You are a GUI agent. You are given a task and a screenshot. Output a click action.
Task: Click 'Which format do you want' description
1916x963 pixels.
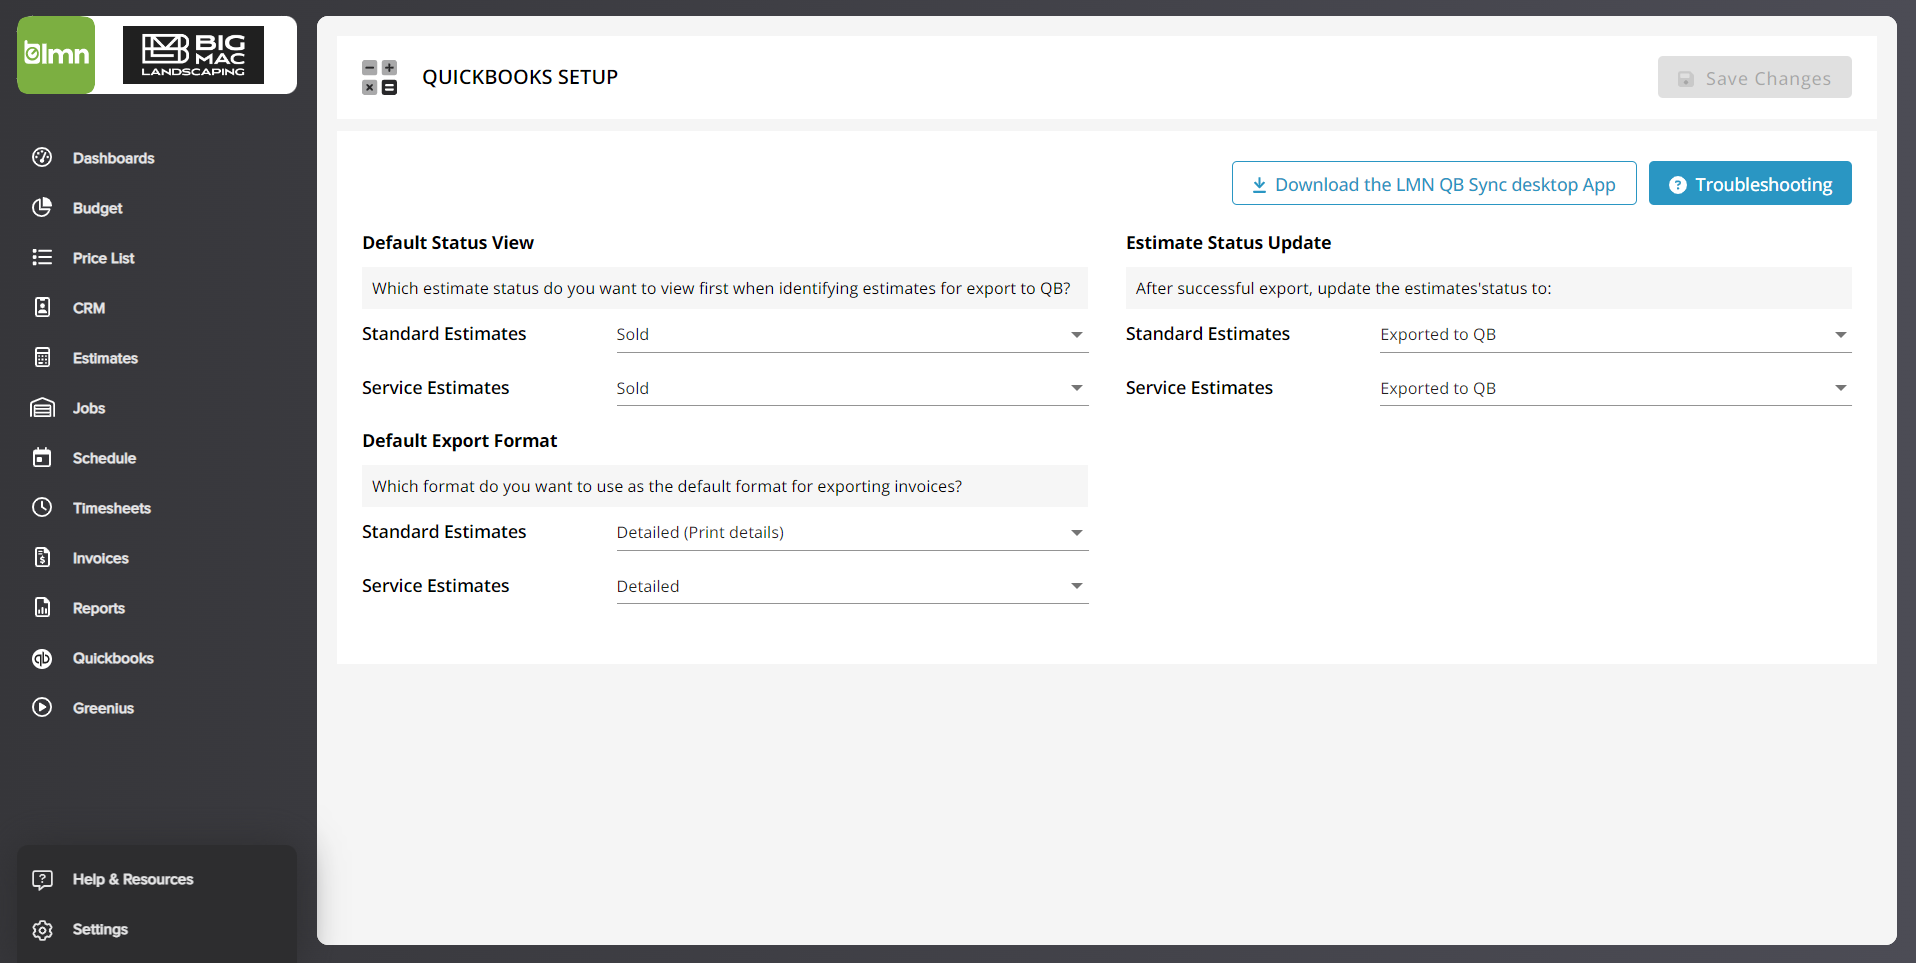click(667, 486)
